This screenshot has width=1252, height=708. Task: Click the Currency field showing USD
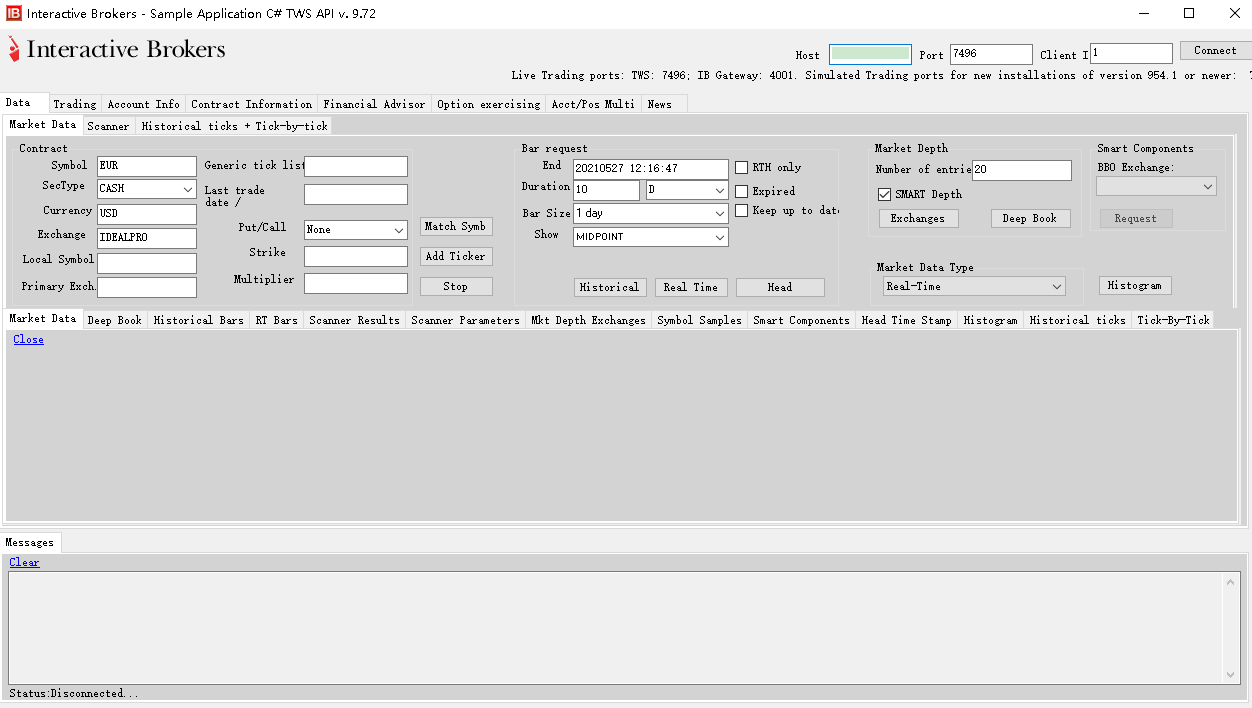pos(147,215)
